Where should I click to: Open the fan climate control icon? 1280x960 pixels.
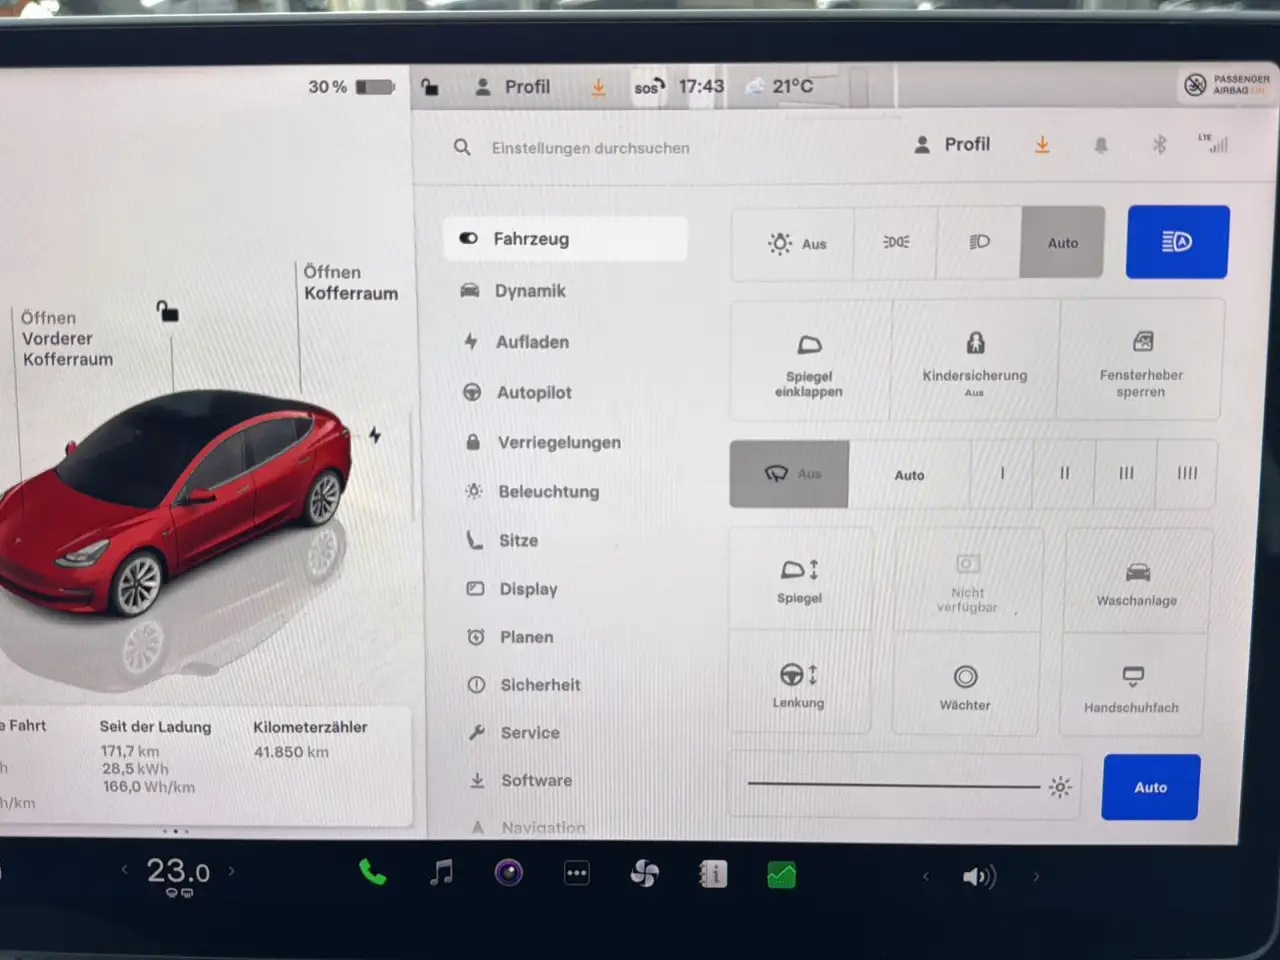point(645,875)
